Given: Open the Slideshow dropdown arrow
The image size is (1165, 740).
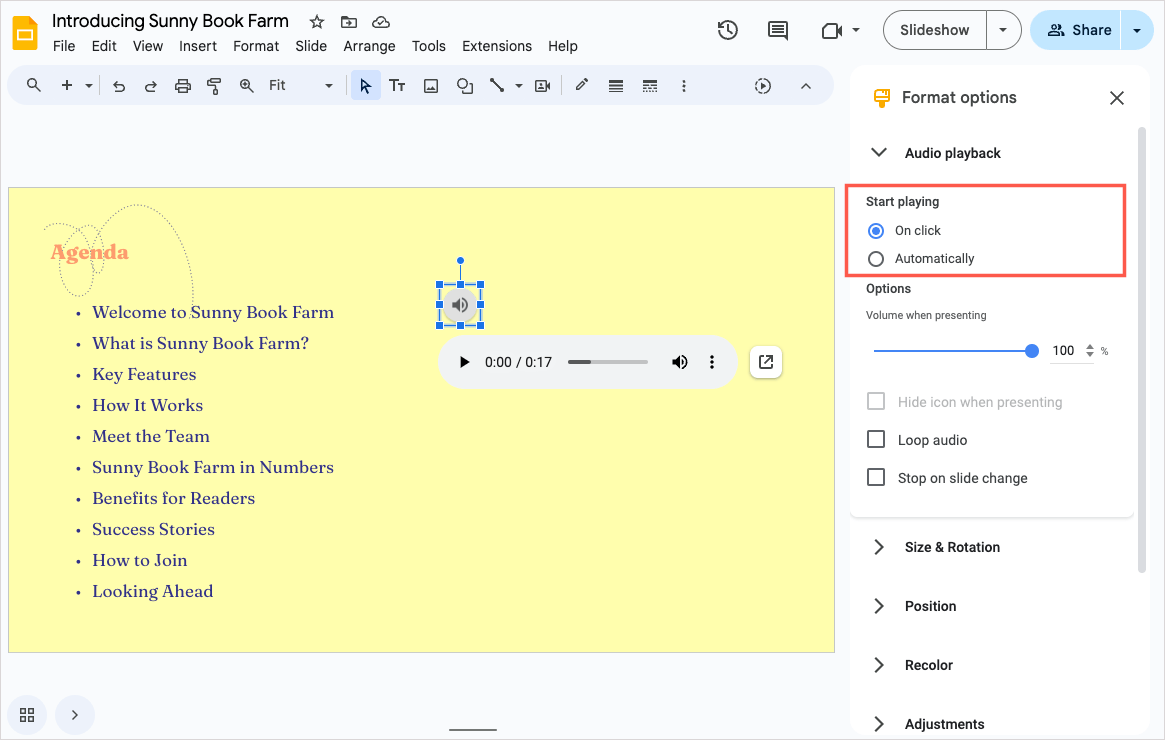Looking at the screenshot, I should [1003, 30].
